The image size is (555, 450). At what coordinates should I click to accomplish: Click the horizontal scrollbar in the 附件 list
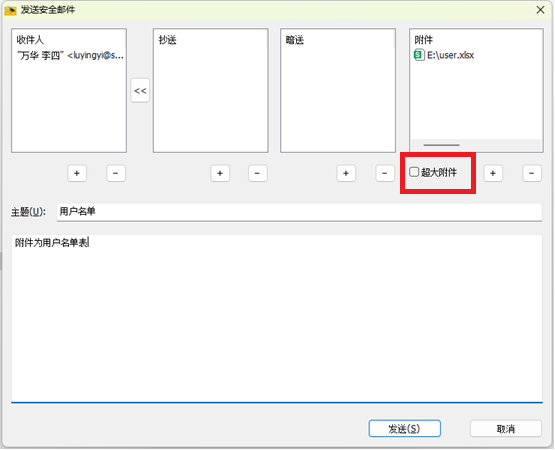click(x=441, y=145)
